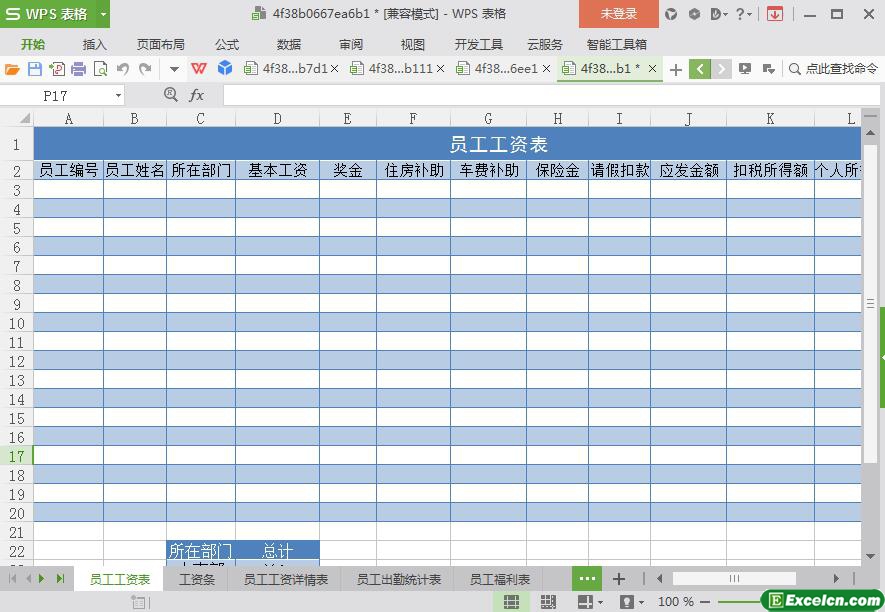Click the Redo arrow icon
This screenshot has width=885, height=612.
[x=145, y=69]
